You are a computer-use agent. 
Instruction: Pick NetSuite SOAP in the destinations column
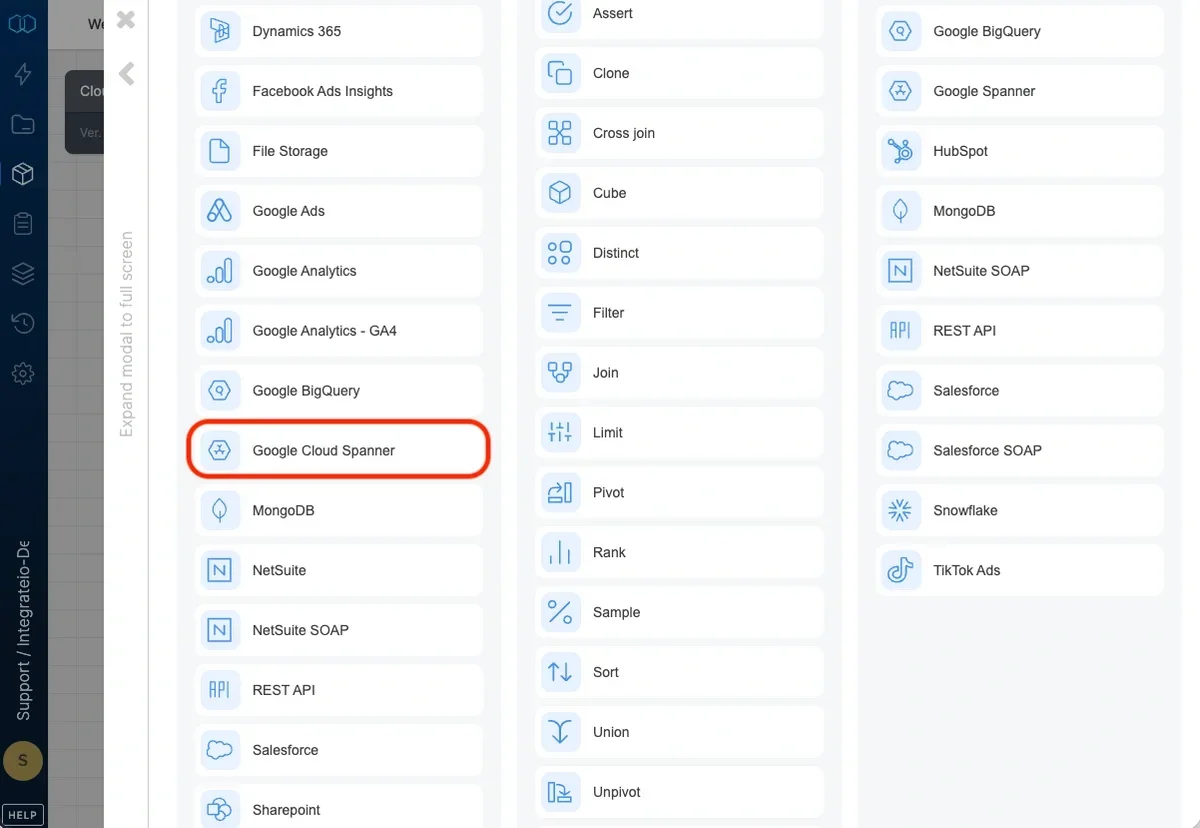pos(1020,271)
